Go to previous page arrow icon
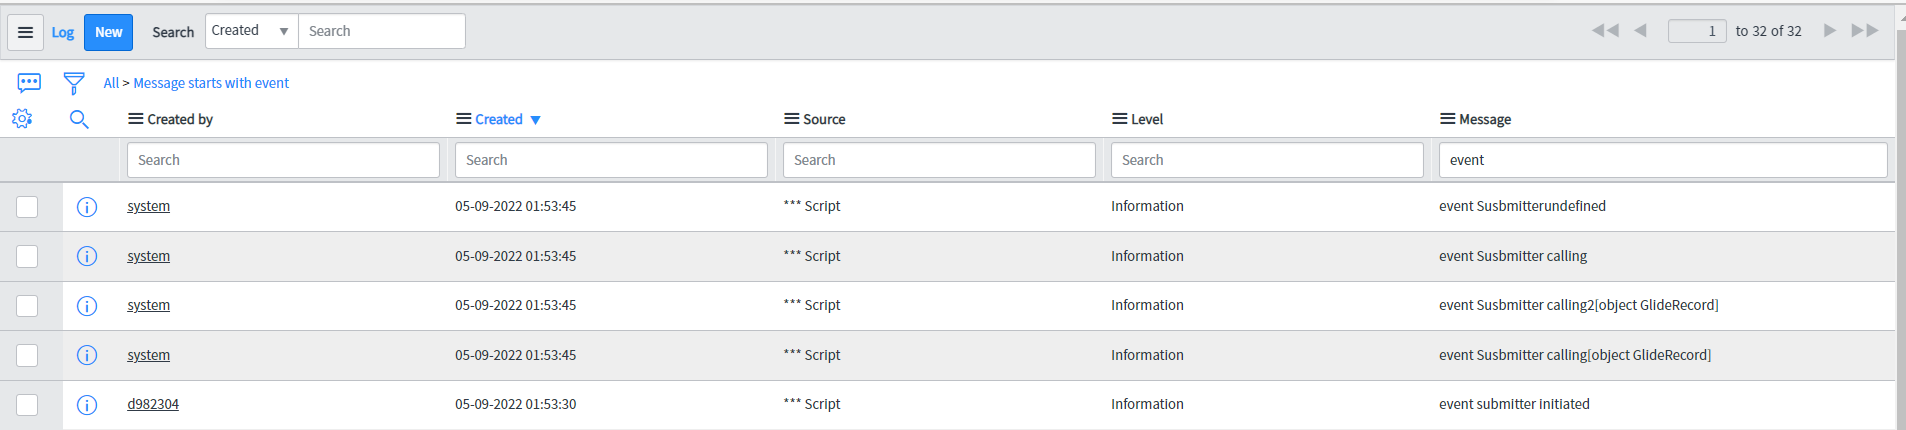Viewport: 1906px width, 430px height. (x=1640, y=31)
